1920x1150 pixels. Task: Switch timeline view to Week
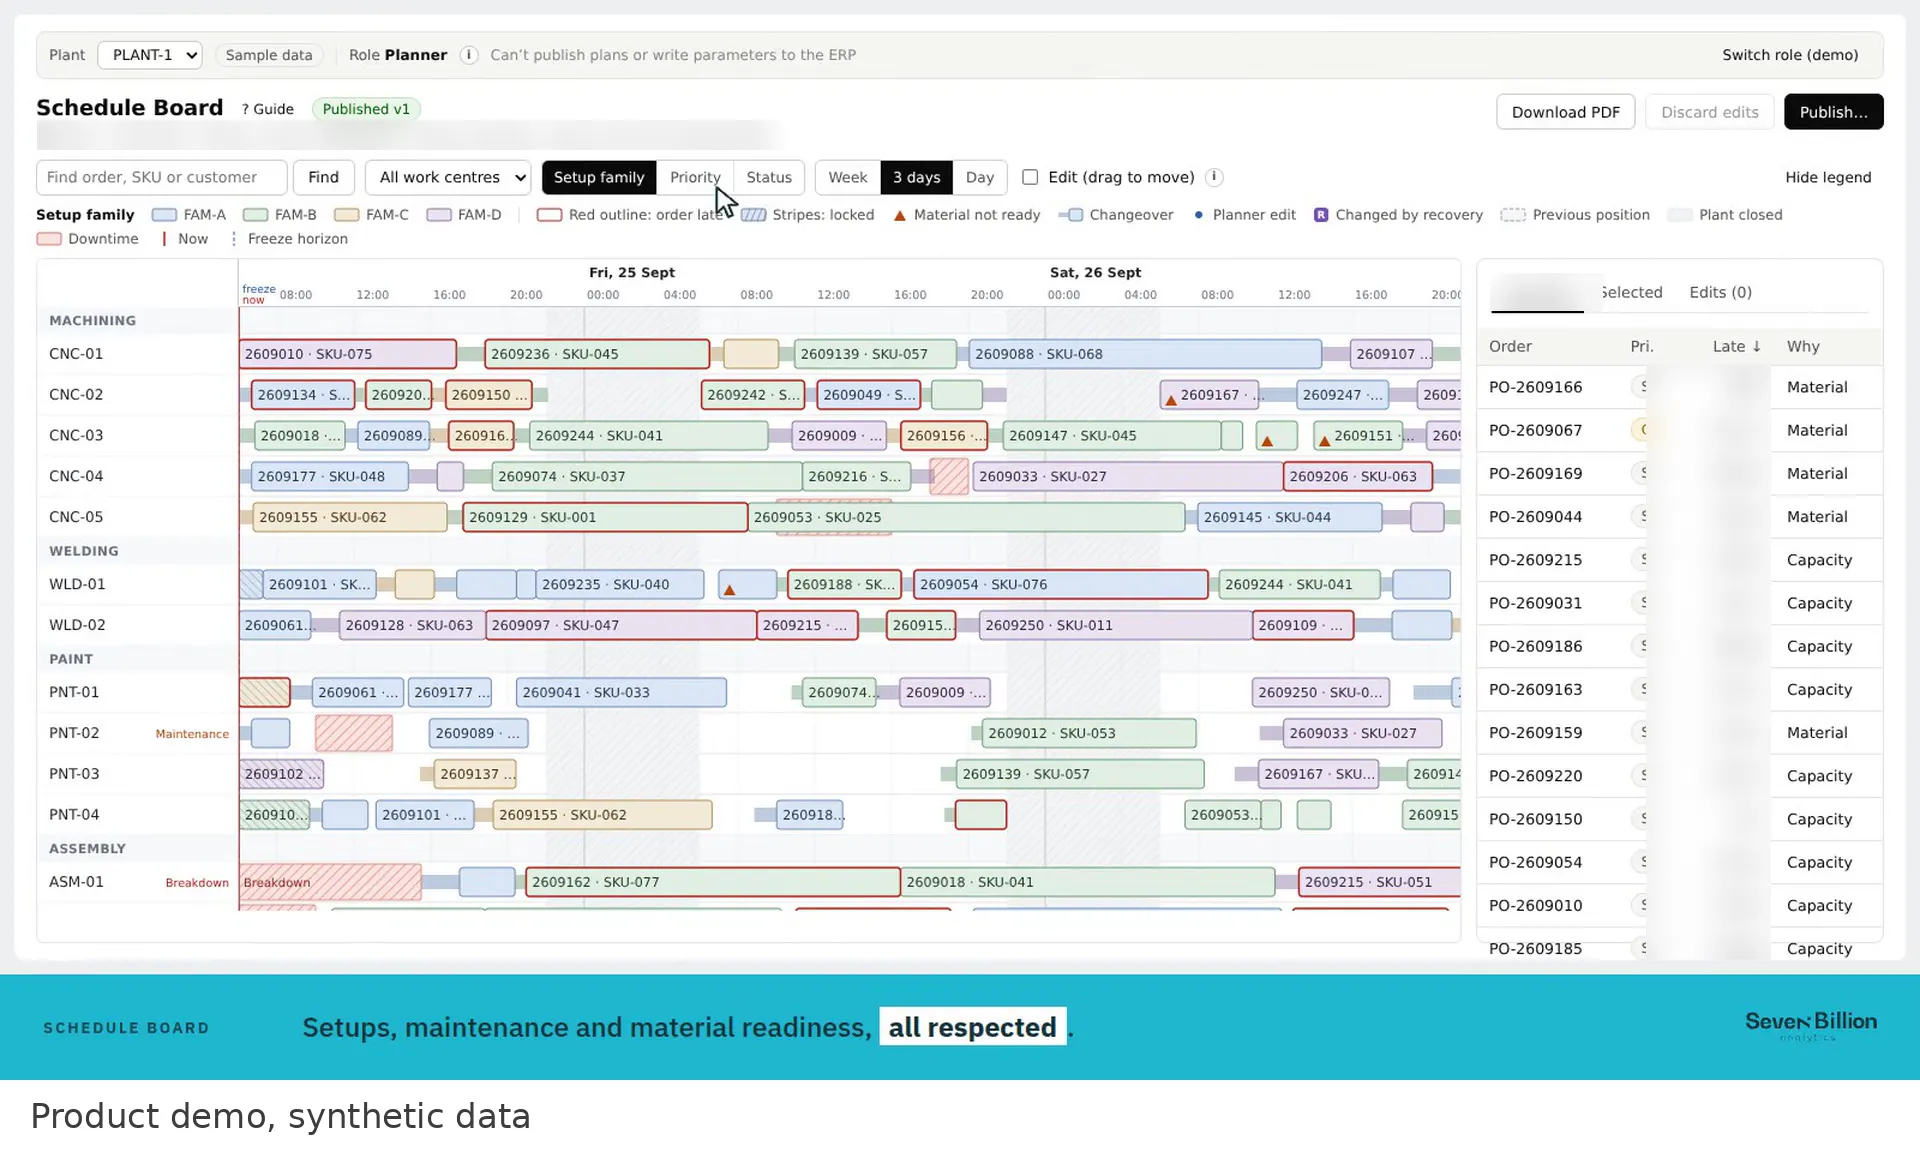pos(847,177)
